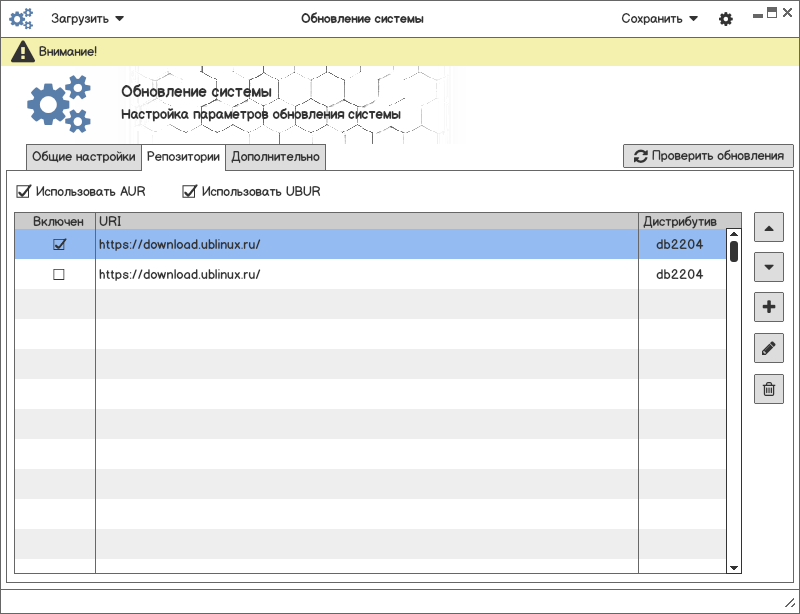
Task: Open the Сохранить dropdown menu
Action: 659,19
